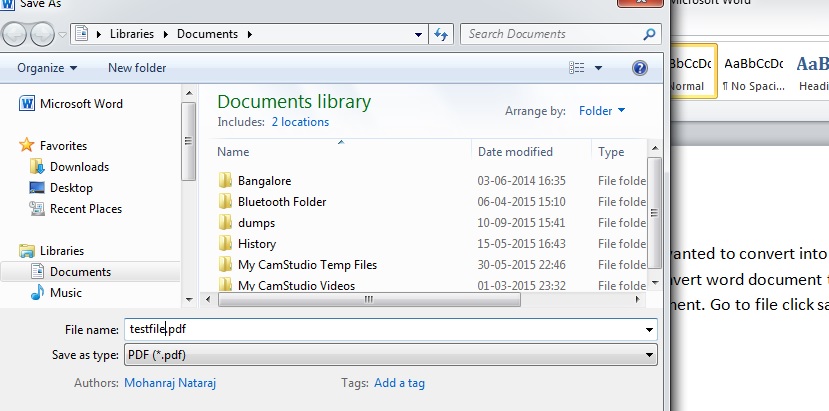829x411 pixels.
Task: Select Documents library in navigation pane
Action: click(x=90, y=272)
